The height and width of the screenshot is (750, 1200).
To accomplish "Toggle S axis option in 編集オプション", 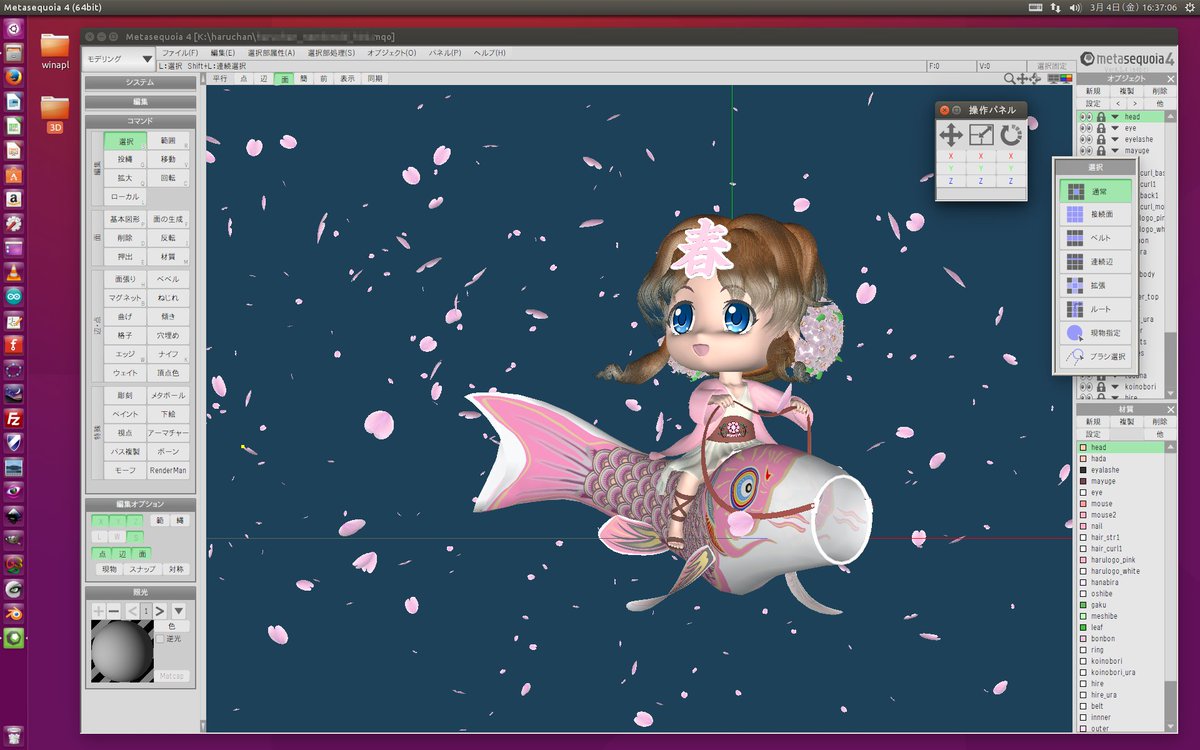I will point(135,537).
